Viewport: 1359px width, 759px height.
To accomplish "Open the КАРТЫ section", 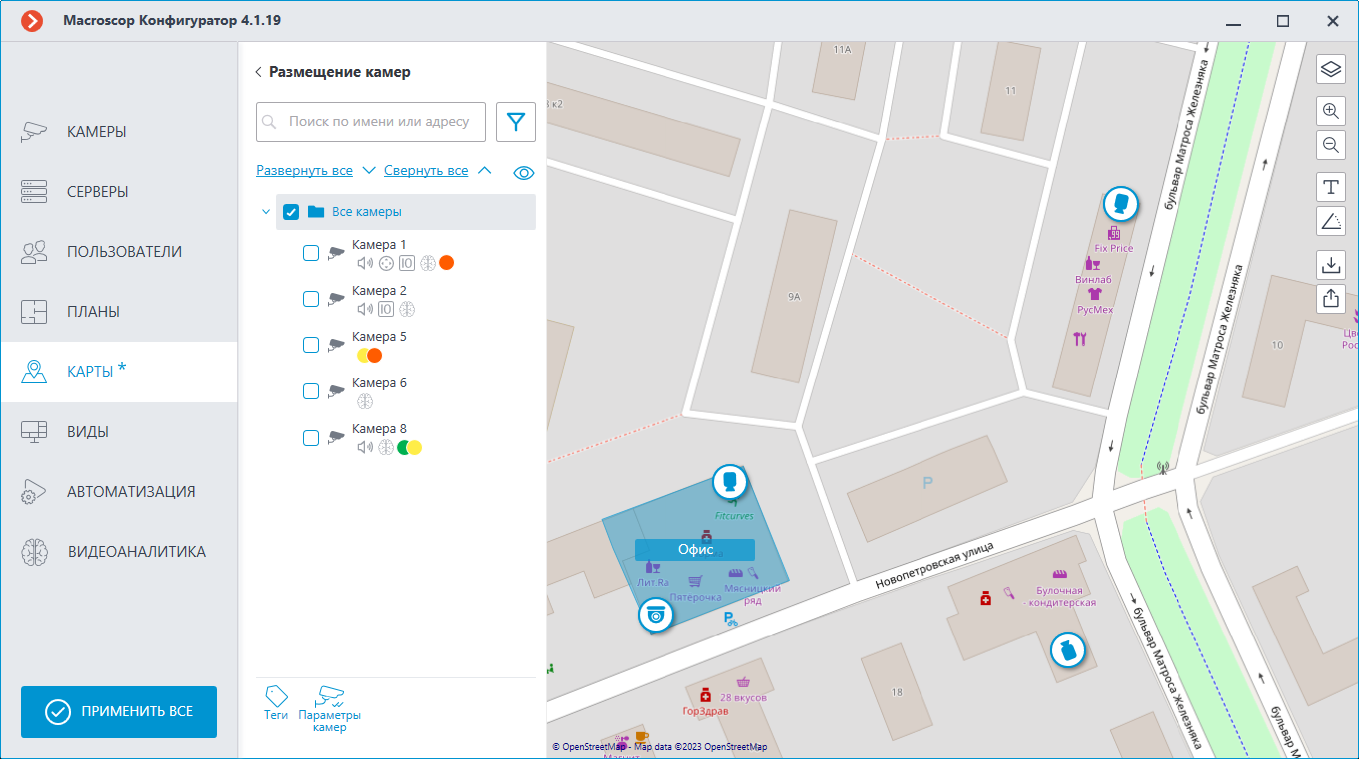I will point(119,372).
